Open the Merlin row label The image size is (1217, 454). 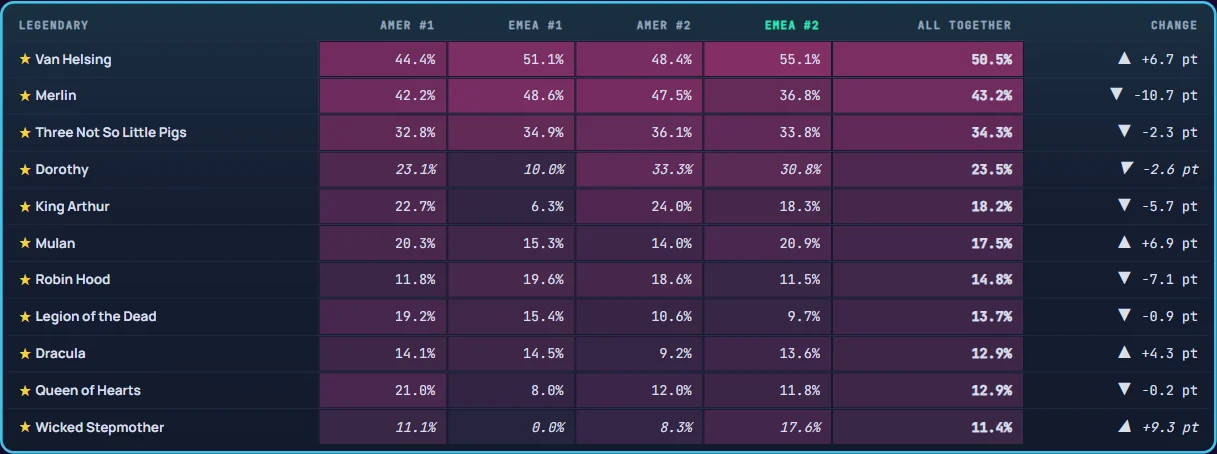56,96
